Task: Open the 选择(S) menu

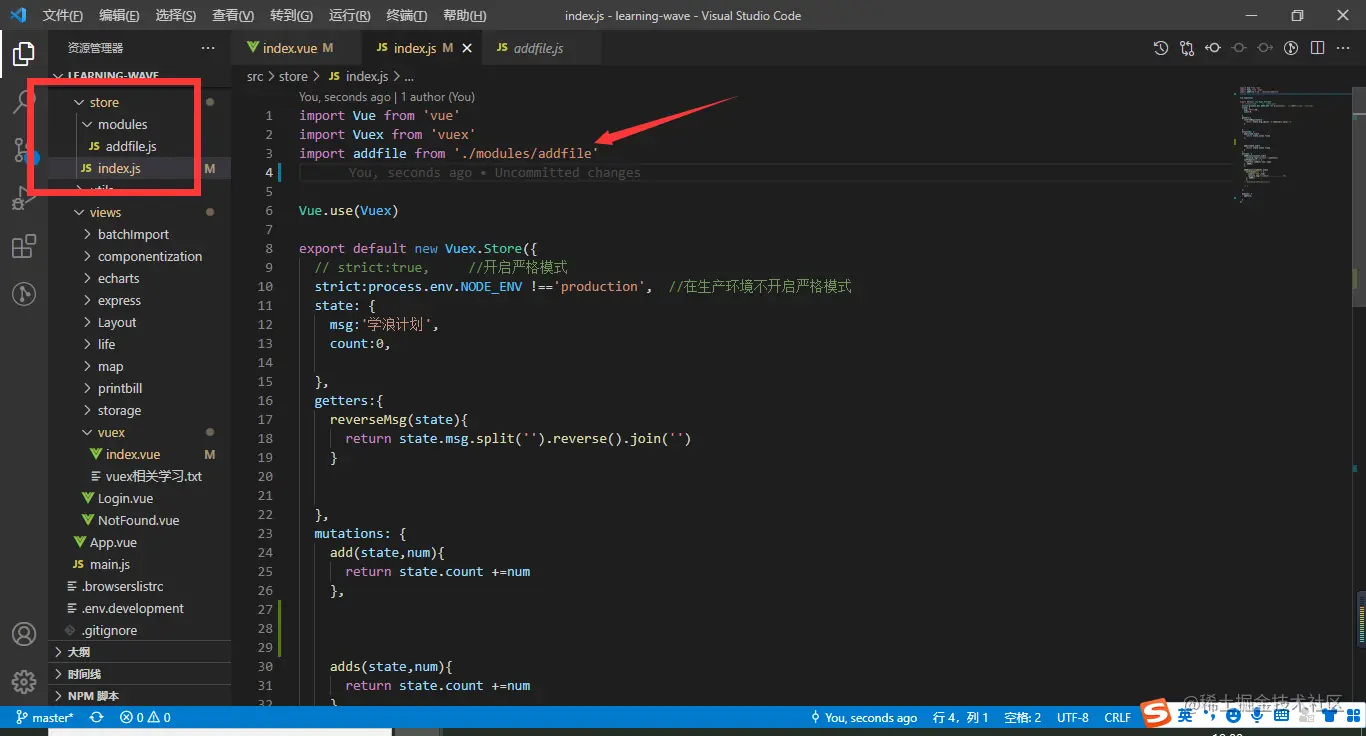Action: pos(176,15)
